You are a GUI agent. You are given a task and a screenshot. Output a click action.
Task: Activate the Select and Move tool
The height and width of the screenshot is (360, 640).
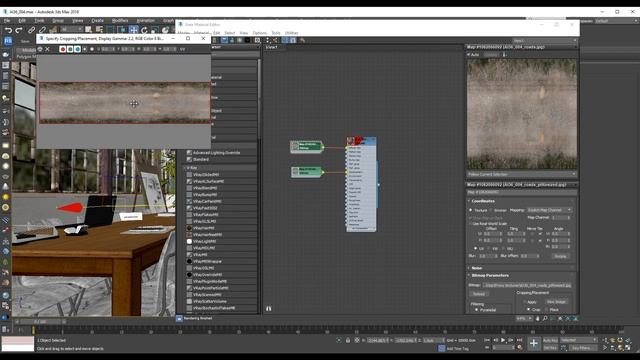click(133, 30)
